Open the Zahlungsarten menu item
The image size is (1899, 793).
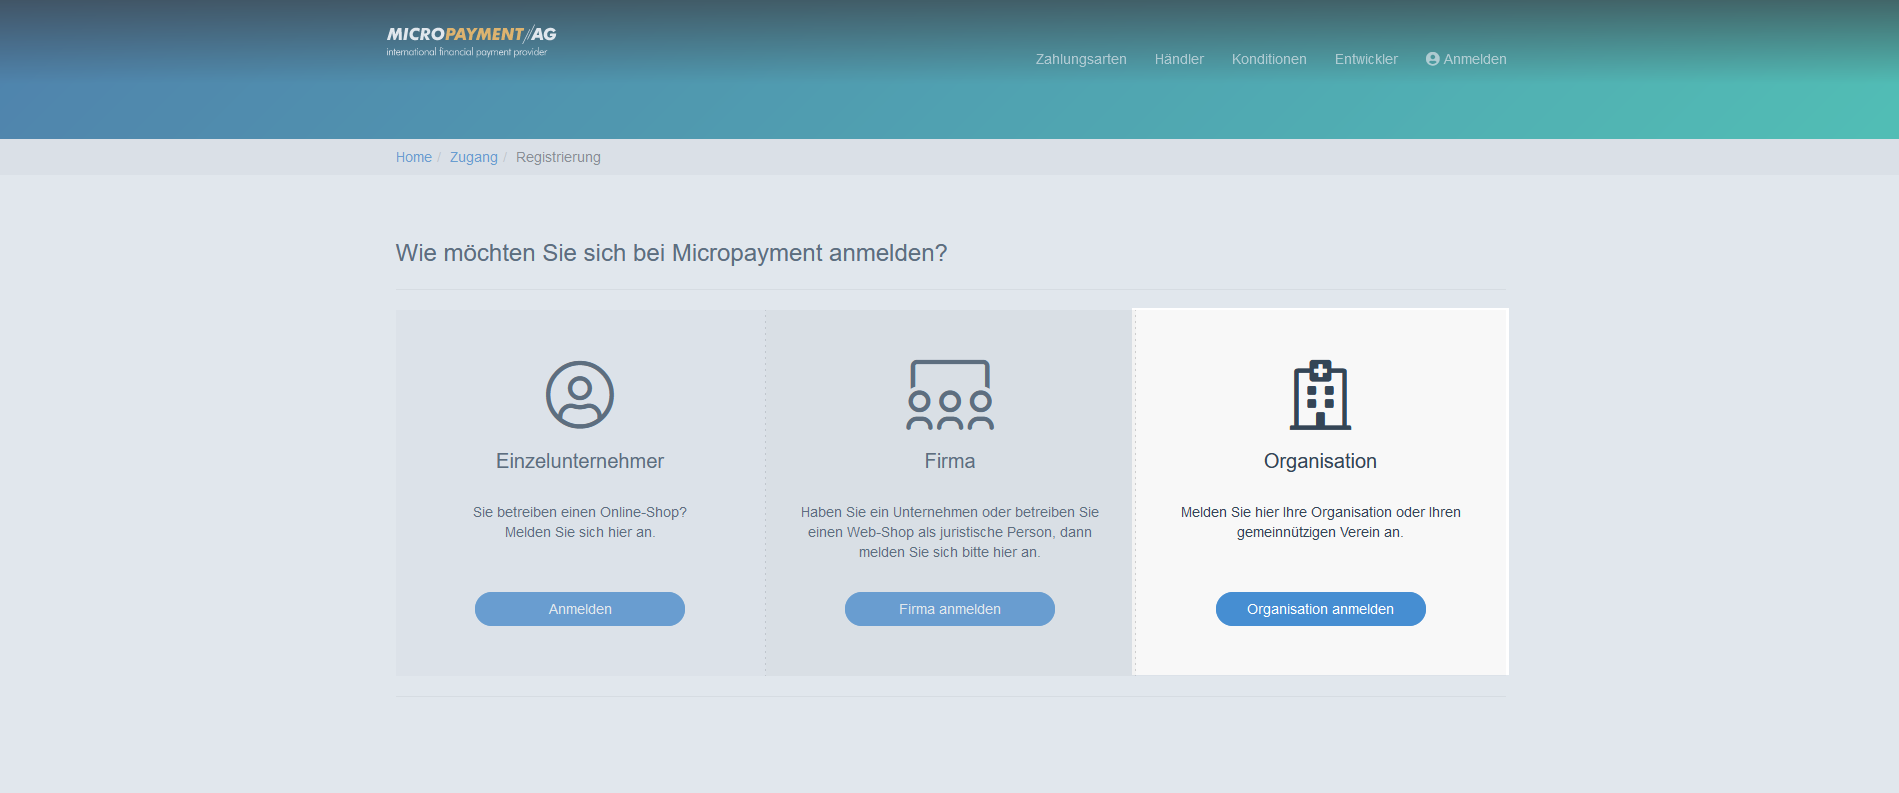click(x=1081, y=59)
